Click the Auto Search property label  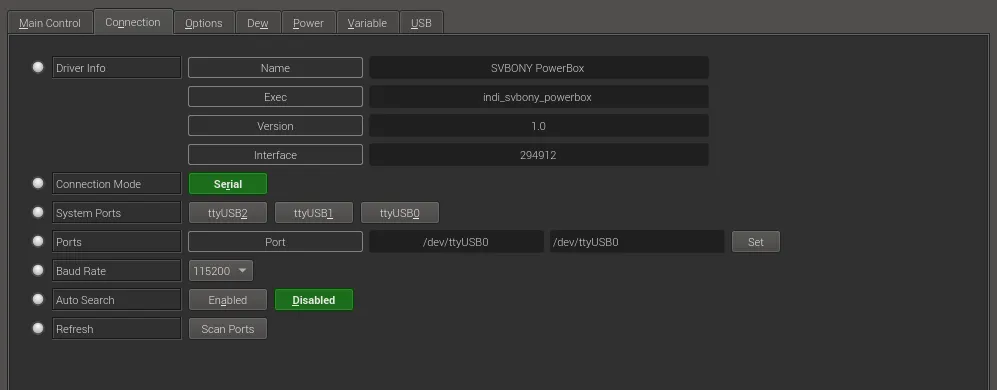[117, 300]
